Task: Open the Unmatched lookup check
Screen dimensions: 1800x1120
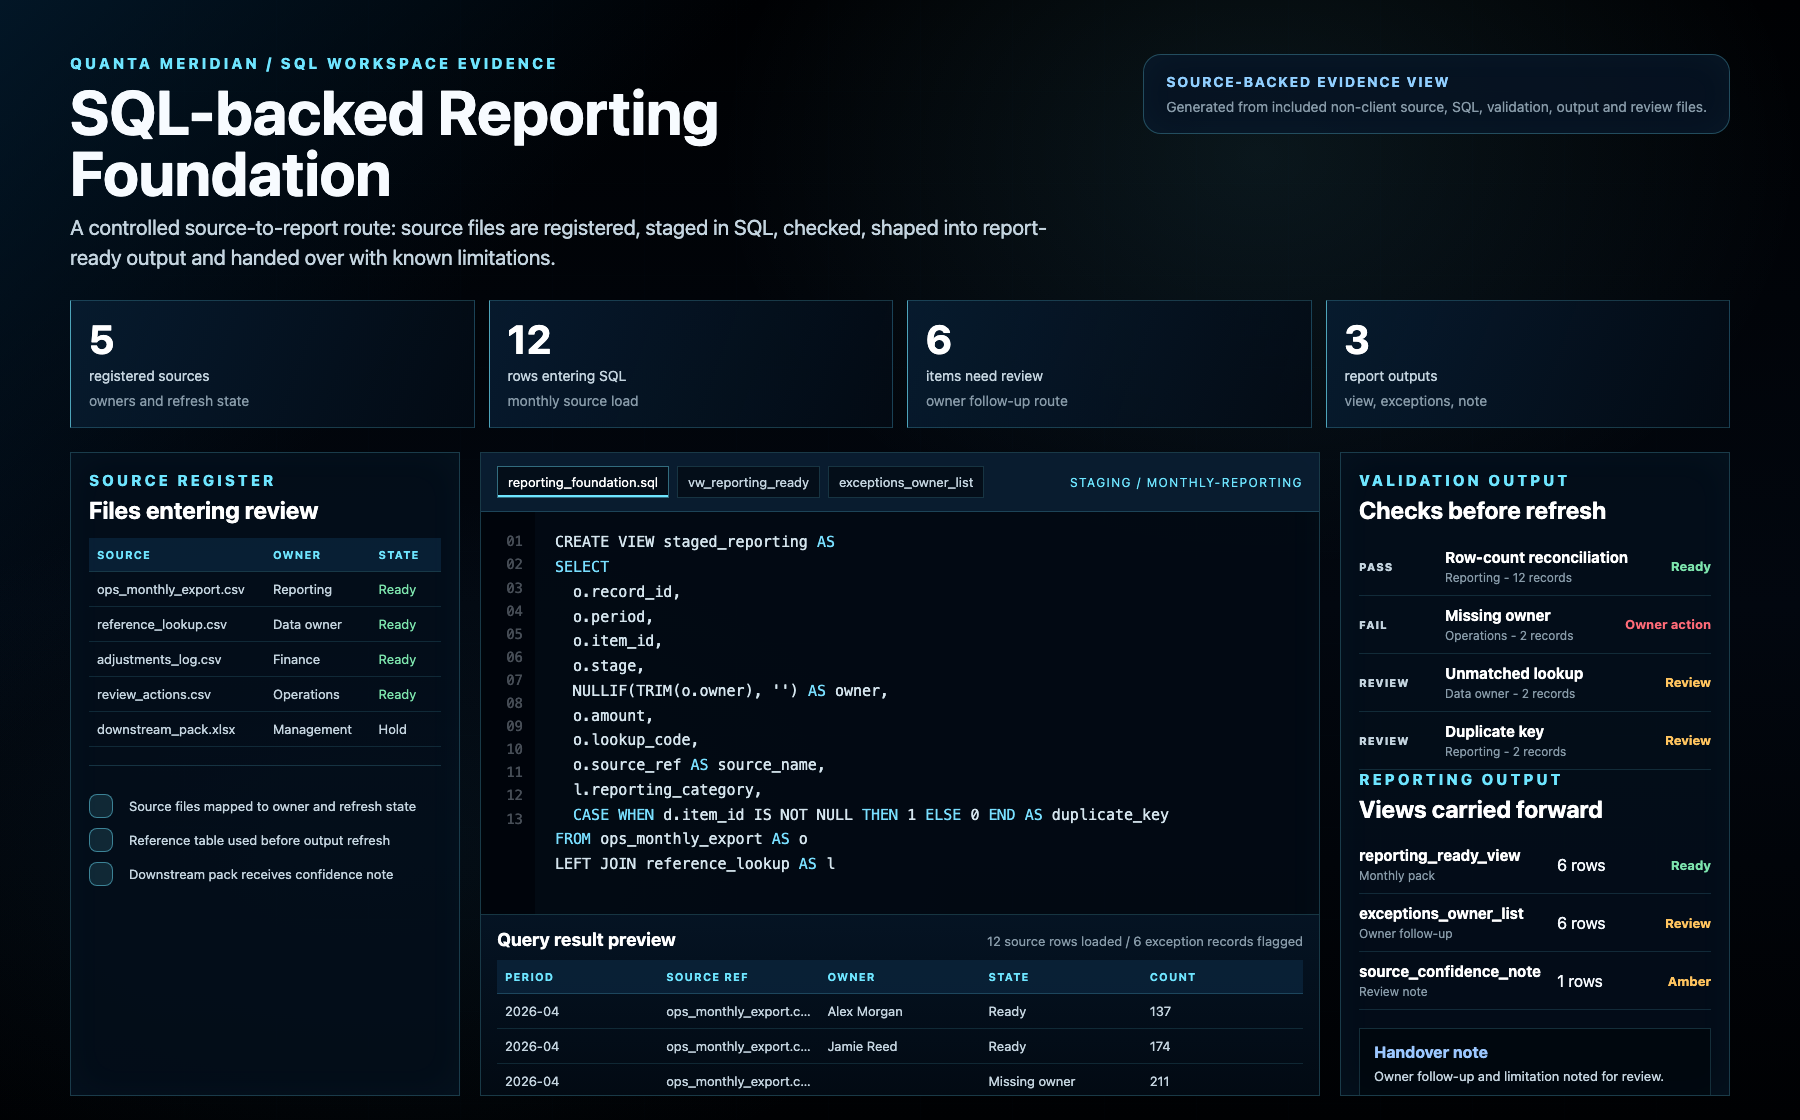Action: (x=1535, y=683)
